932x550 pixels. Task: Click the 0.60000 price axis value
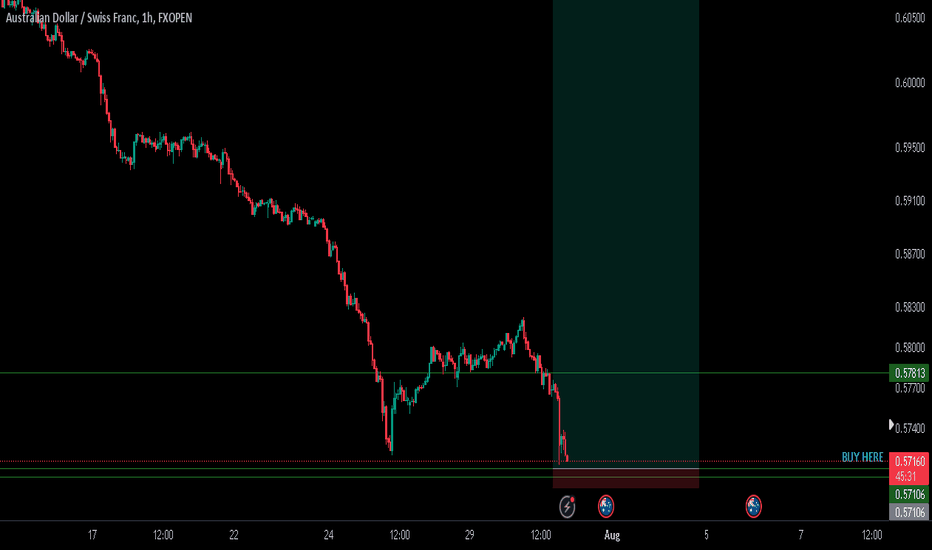[x=910, y=83]
